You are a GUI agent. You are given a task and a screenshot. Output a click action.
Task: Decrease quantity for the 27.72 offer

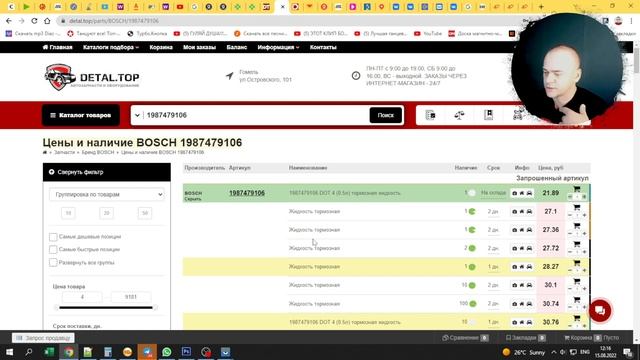[x=570, y=252]
